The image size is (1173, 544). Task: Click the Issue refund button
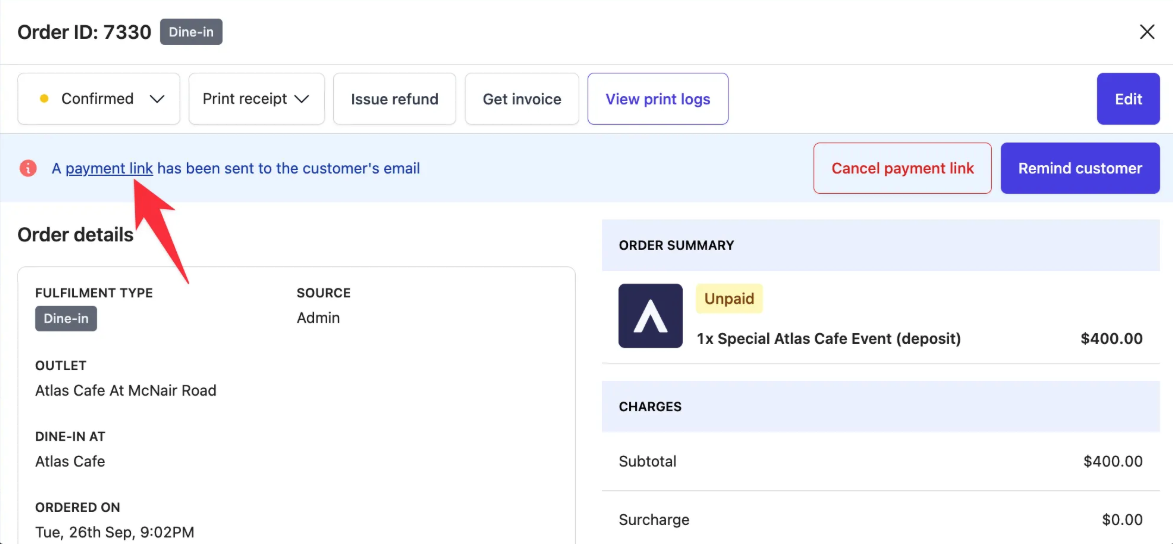coord(394,99)
